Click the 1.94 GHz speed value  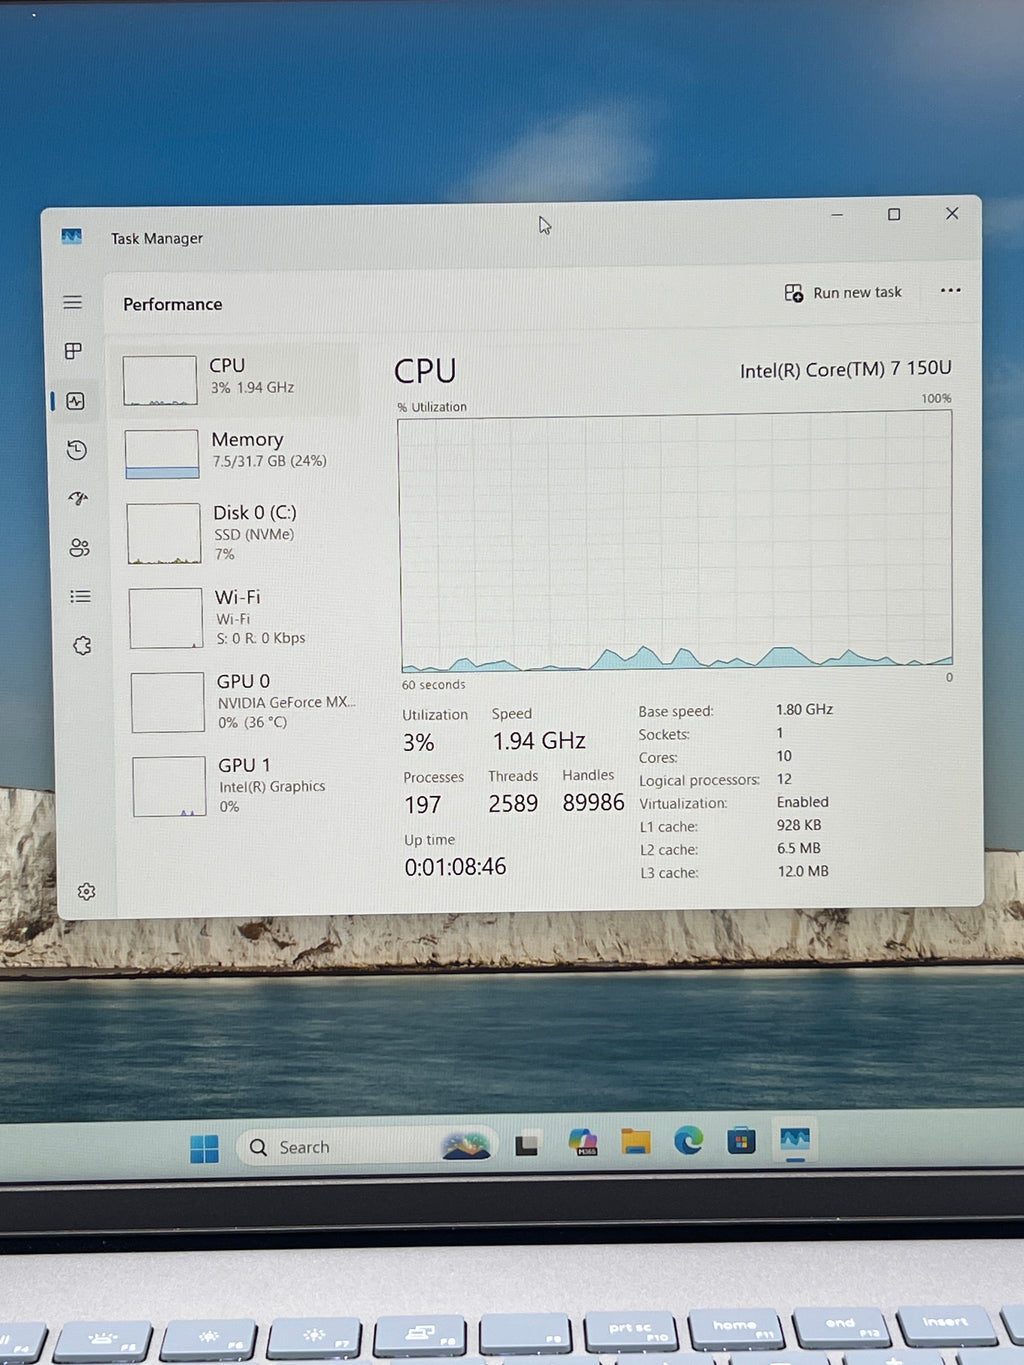[x=539, y=741]
